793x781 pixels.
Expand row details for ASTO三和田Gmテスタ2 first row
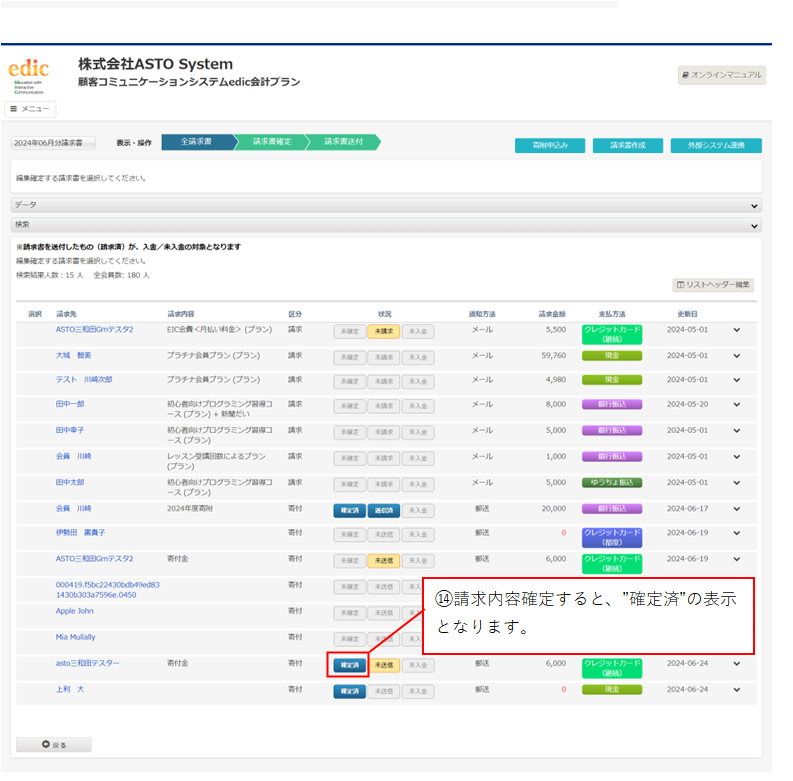point(737,330)
